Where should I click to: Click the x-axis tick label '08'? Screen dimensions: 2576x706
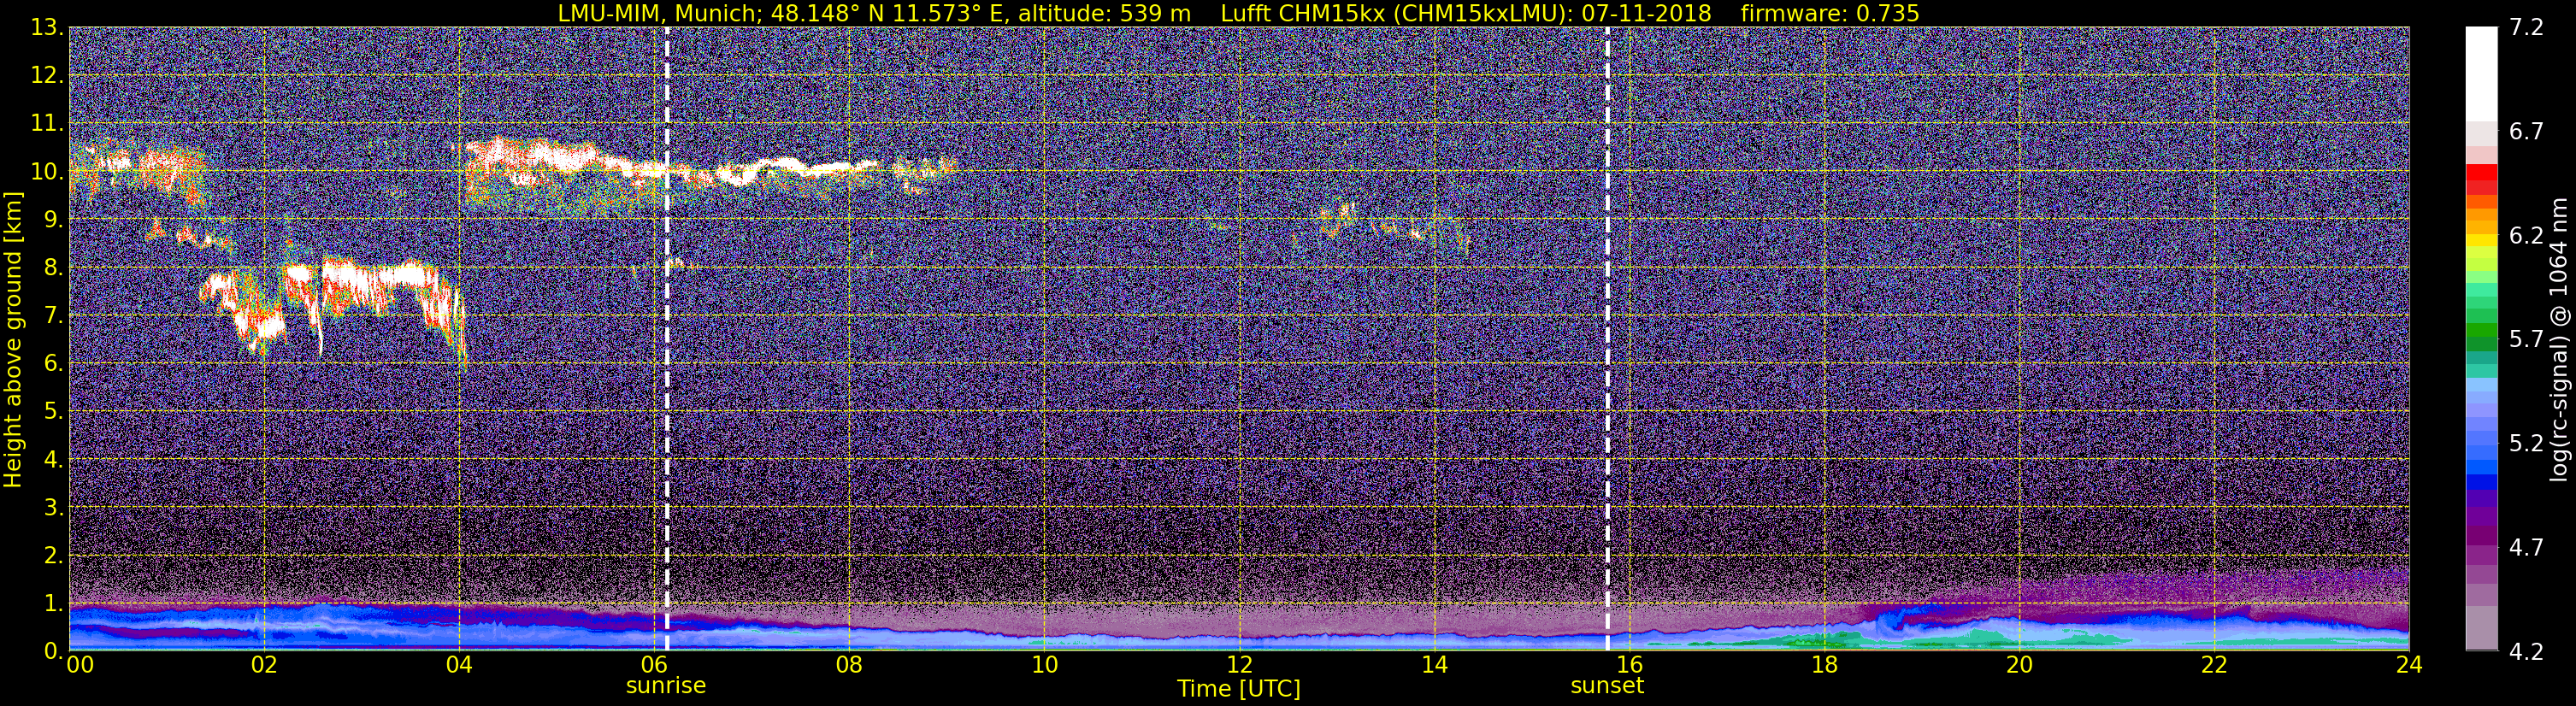[x=849, y=666]
